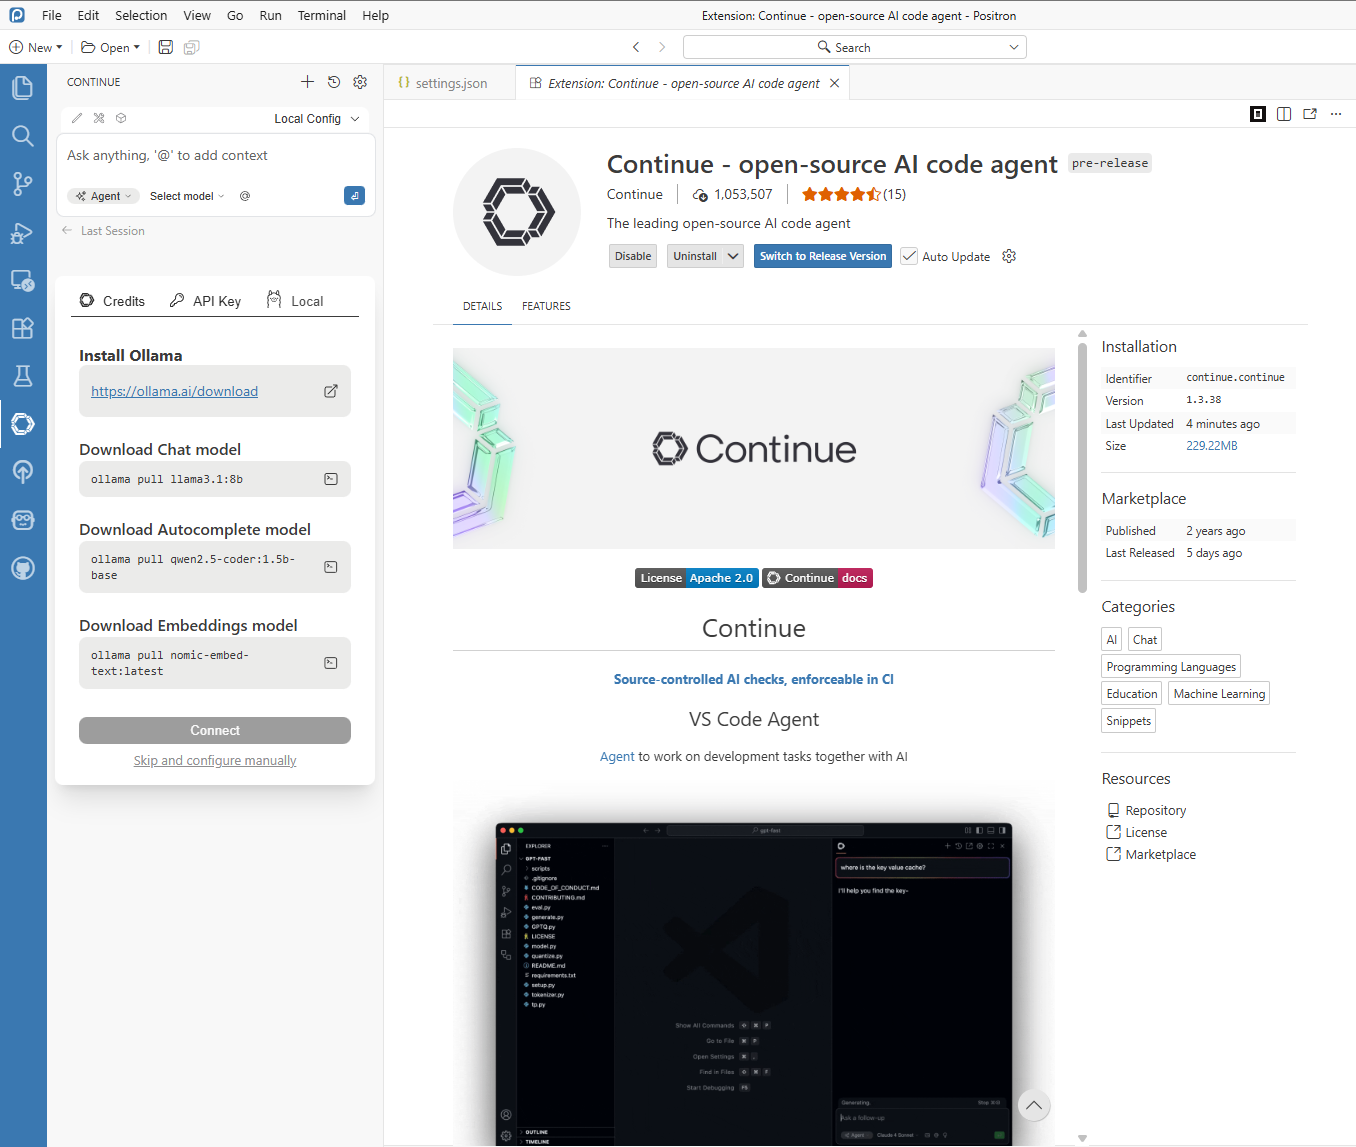The height and width of the screenshot is (1147, 1356).
Task: Open Continue session history icon
Action: coord(334,82)
